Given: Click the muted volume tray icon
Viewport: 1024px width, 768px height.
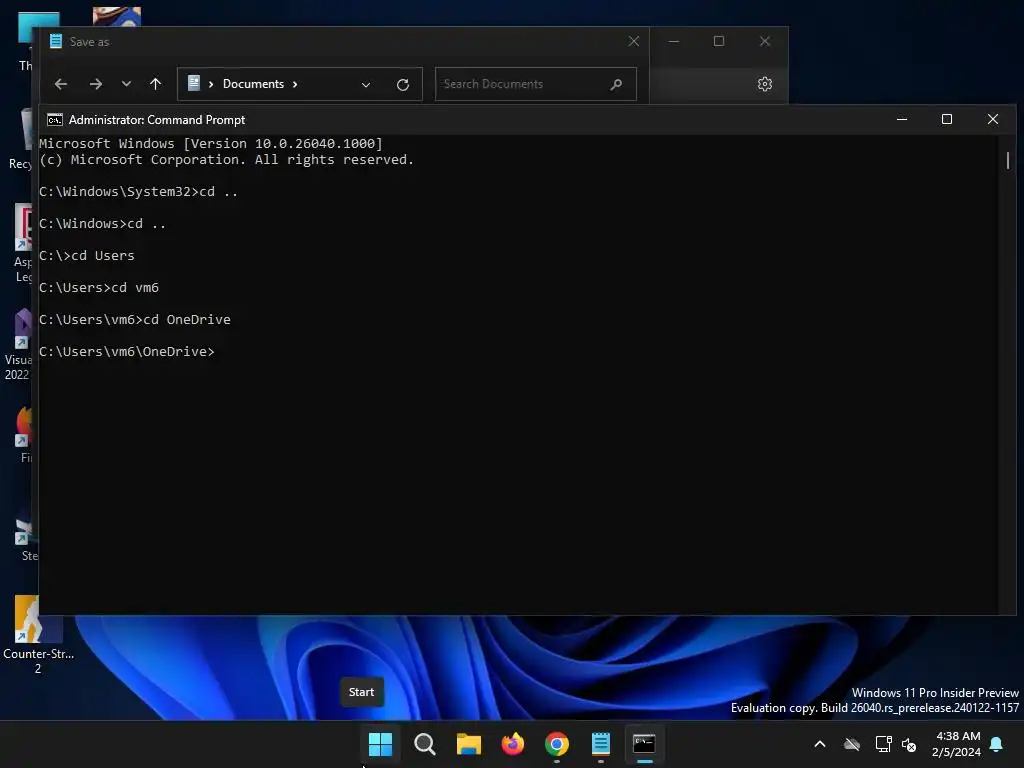Looking at the screenshot, I should 908,744.
